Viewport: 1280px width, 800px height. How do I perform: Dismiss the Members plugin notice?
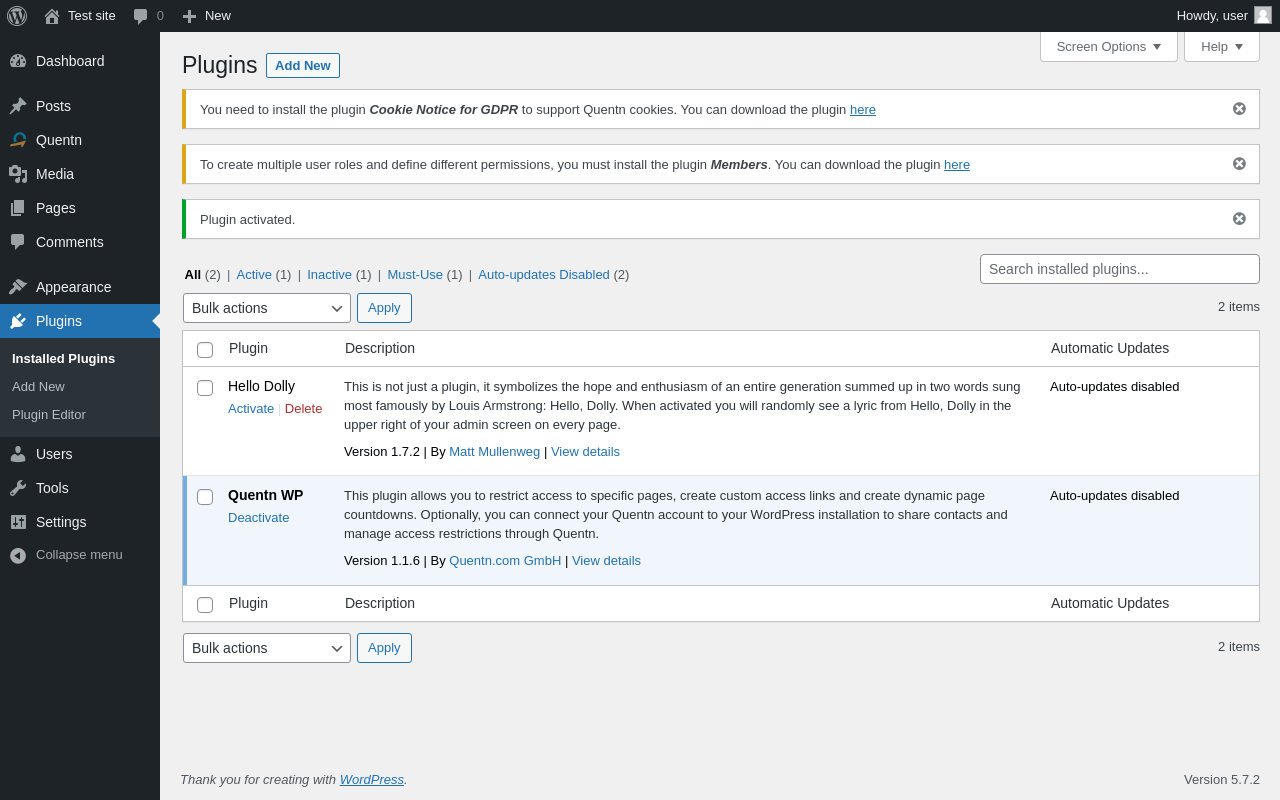tap(1239, 164)
